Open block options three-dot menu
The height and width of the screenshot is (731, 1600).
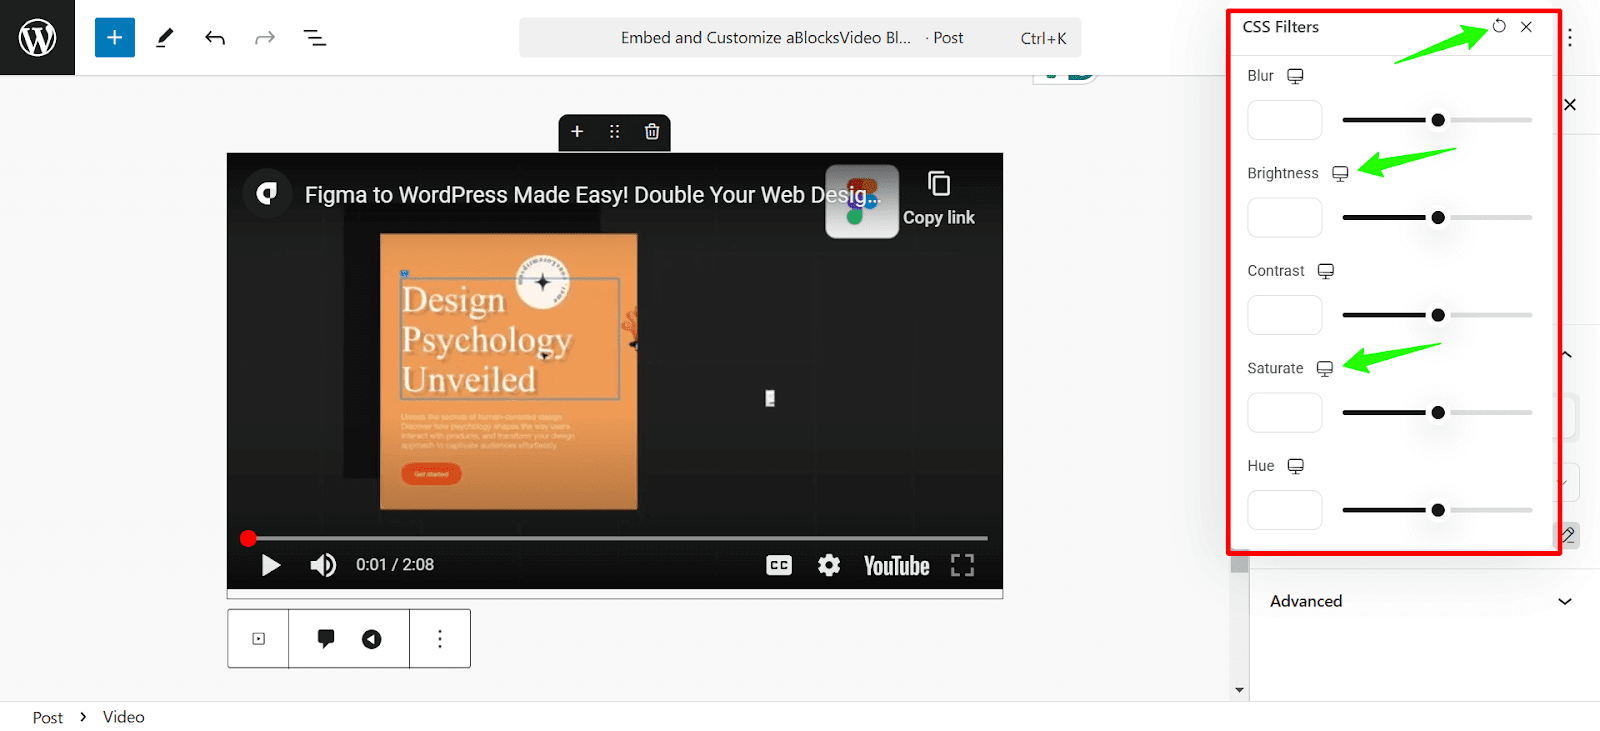(x=440, y=639)
